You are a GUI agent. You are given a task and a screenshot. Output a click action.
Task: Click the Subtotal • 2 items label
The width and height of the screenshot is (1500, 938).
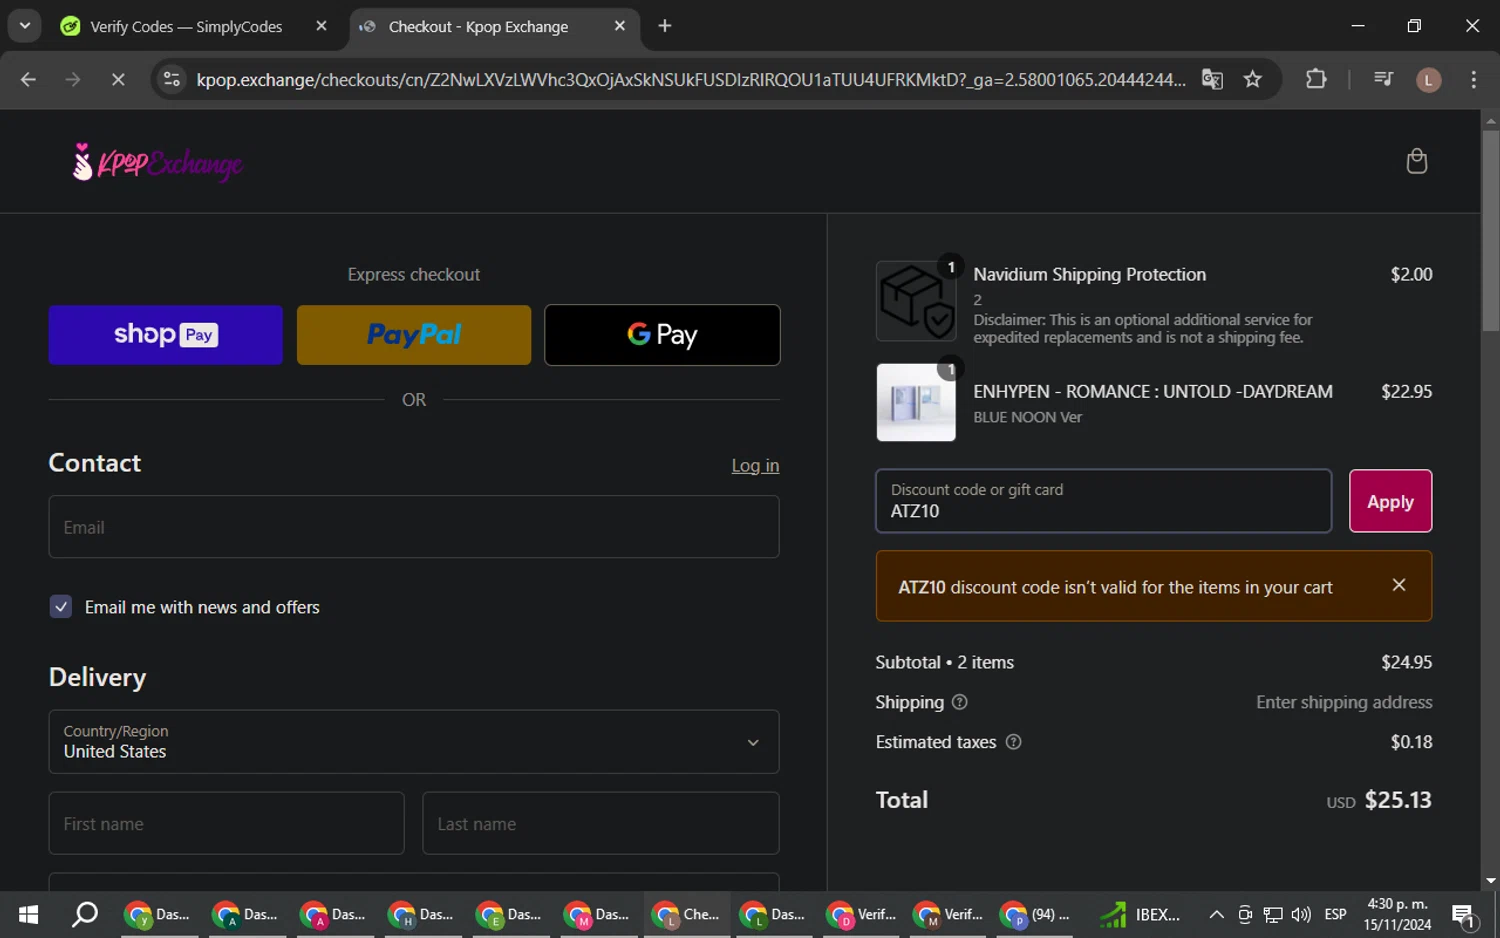(x=944, y=662)
